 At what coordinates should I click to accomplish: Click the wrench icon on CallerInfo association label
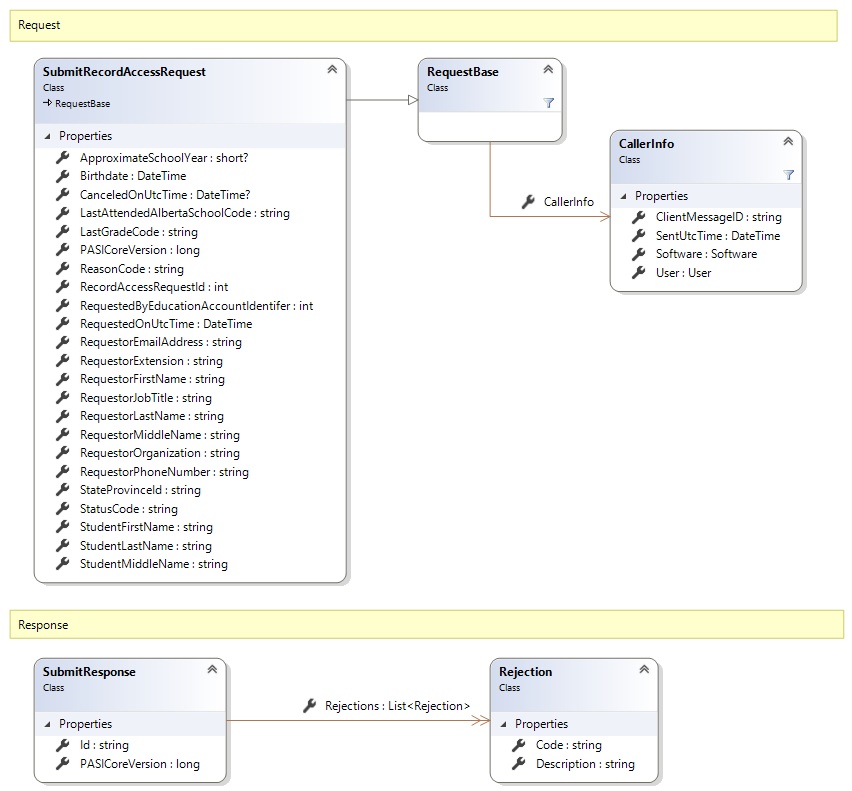(x=528, y=202)
